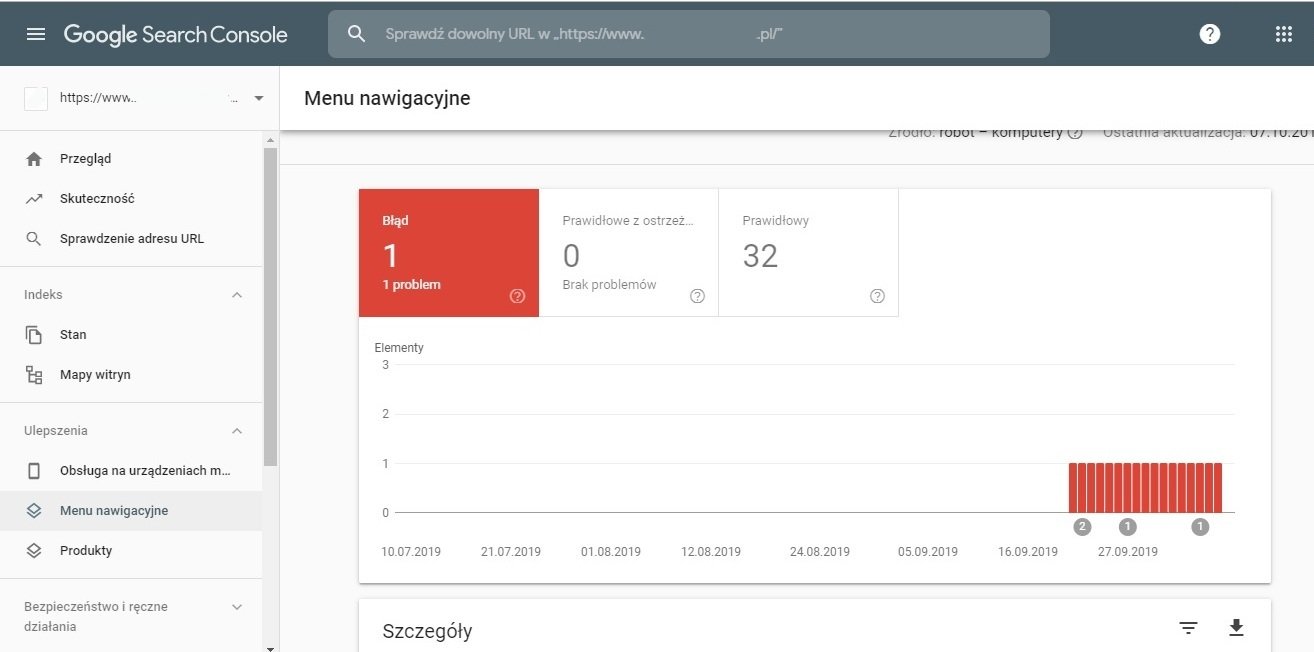Image resolution: width=1314 pixels, height=652 pixels.
Task: Toggle the Prawidłowe z ostrzeżeniem status card
Action: click(629, 253)
